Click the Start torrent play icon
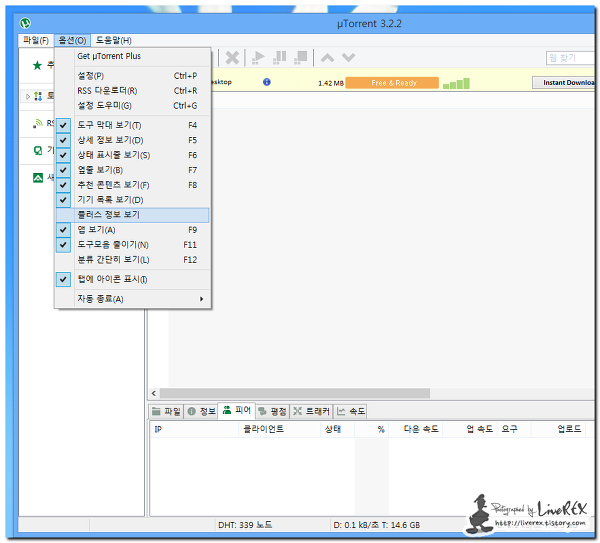Viewport: 600px width, 543px height. [258, 57]
